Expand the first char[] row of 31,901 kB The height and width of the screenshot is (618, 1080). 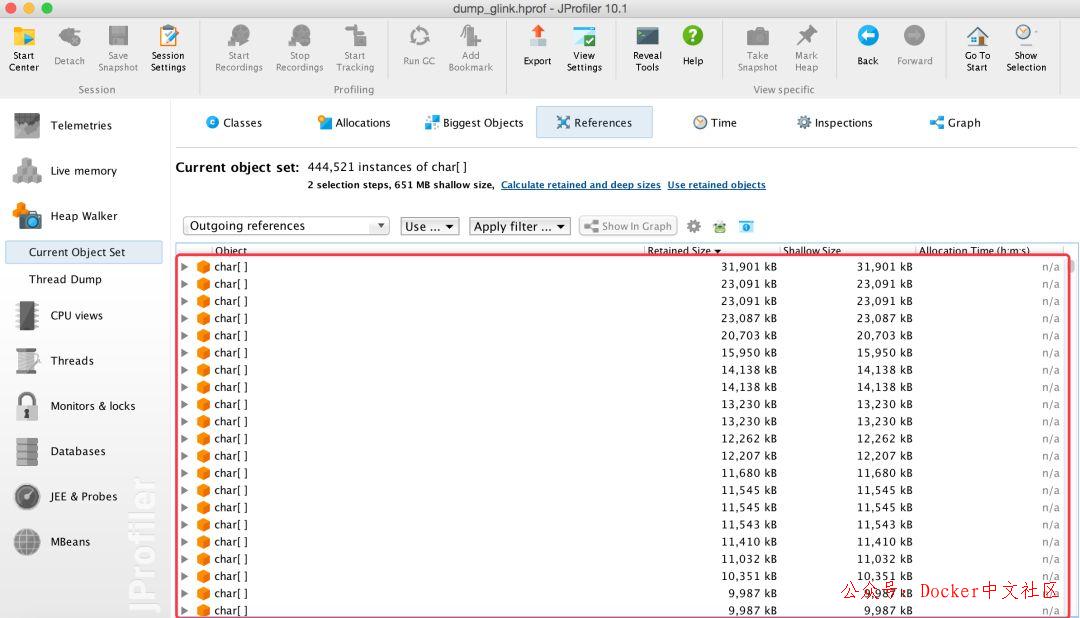(184, 267)
